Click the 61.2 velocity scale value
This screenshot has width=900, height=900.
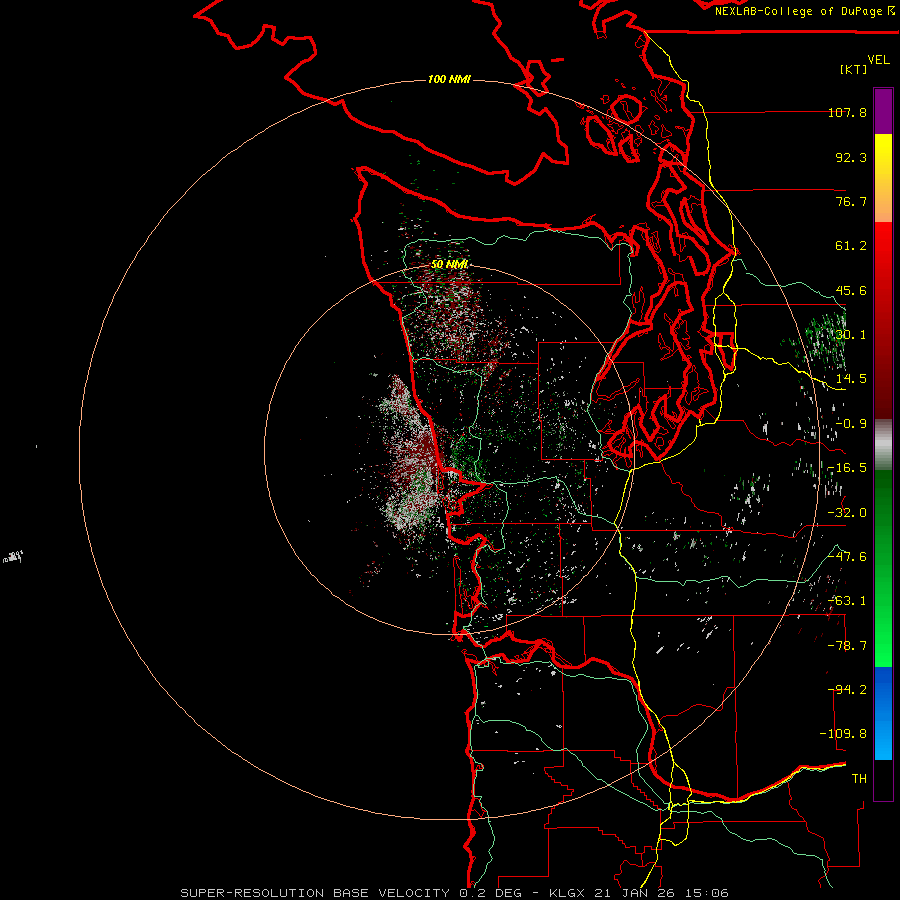point(851,246)
